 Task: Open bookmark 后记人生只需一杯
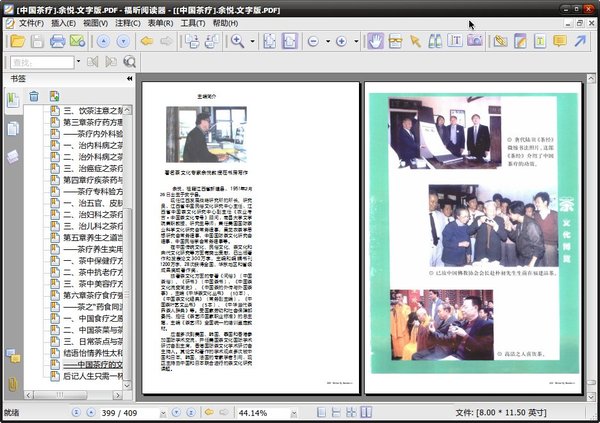pos(92,377)
